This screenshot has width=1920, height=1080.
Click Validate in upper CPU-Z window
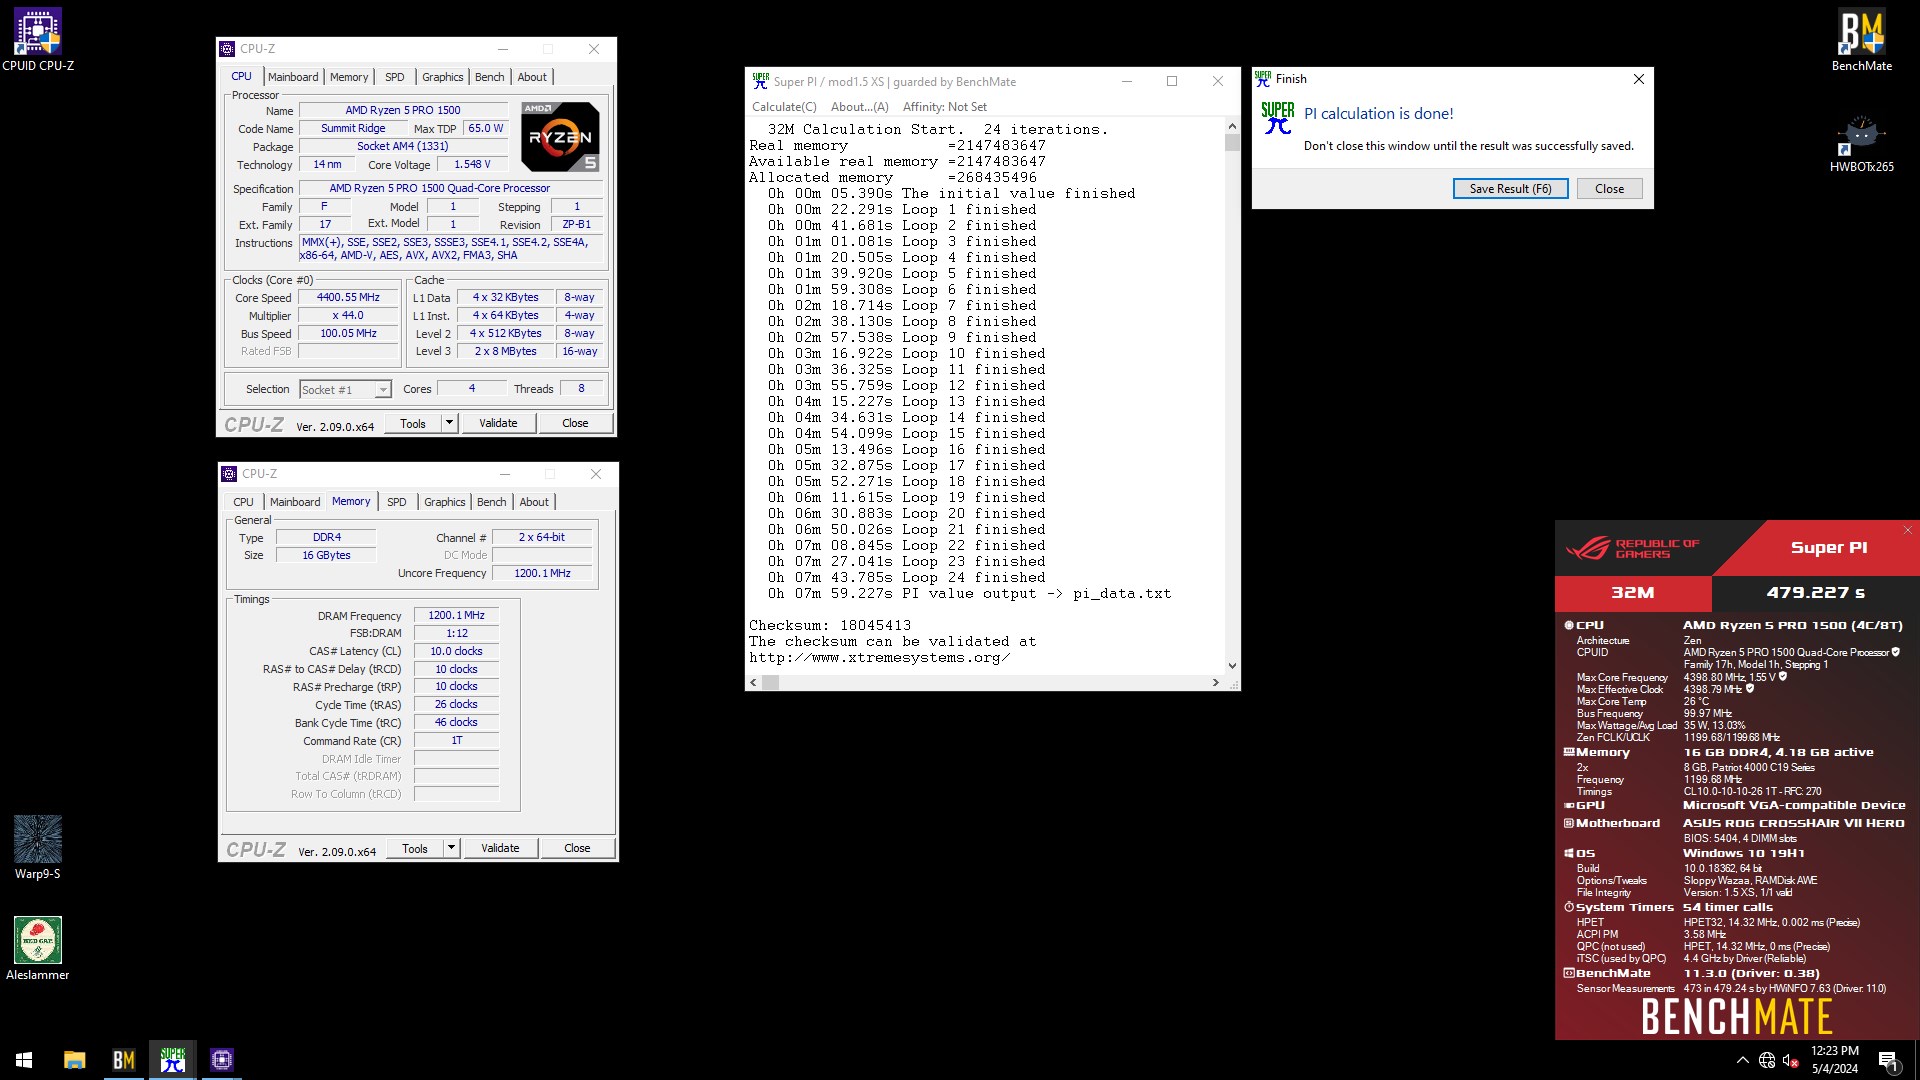(x=498, y=423)
